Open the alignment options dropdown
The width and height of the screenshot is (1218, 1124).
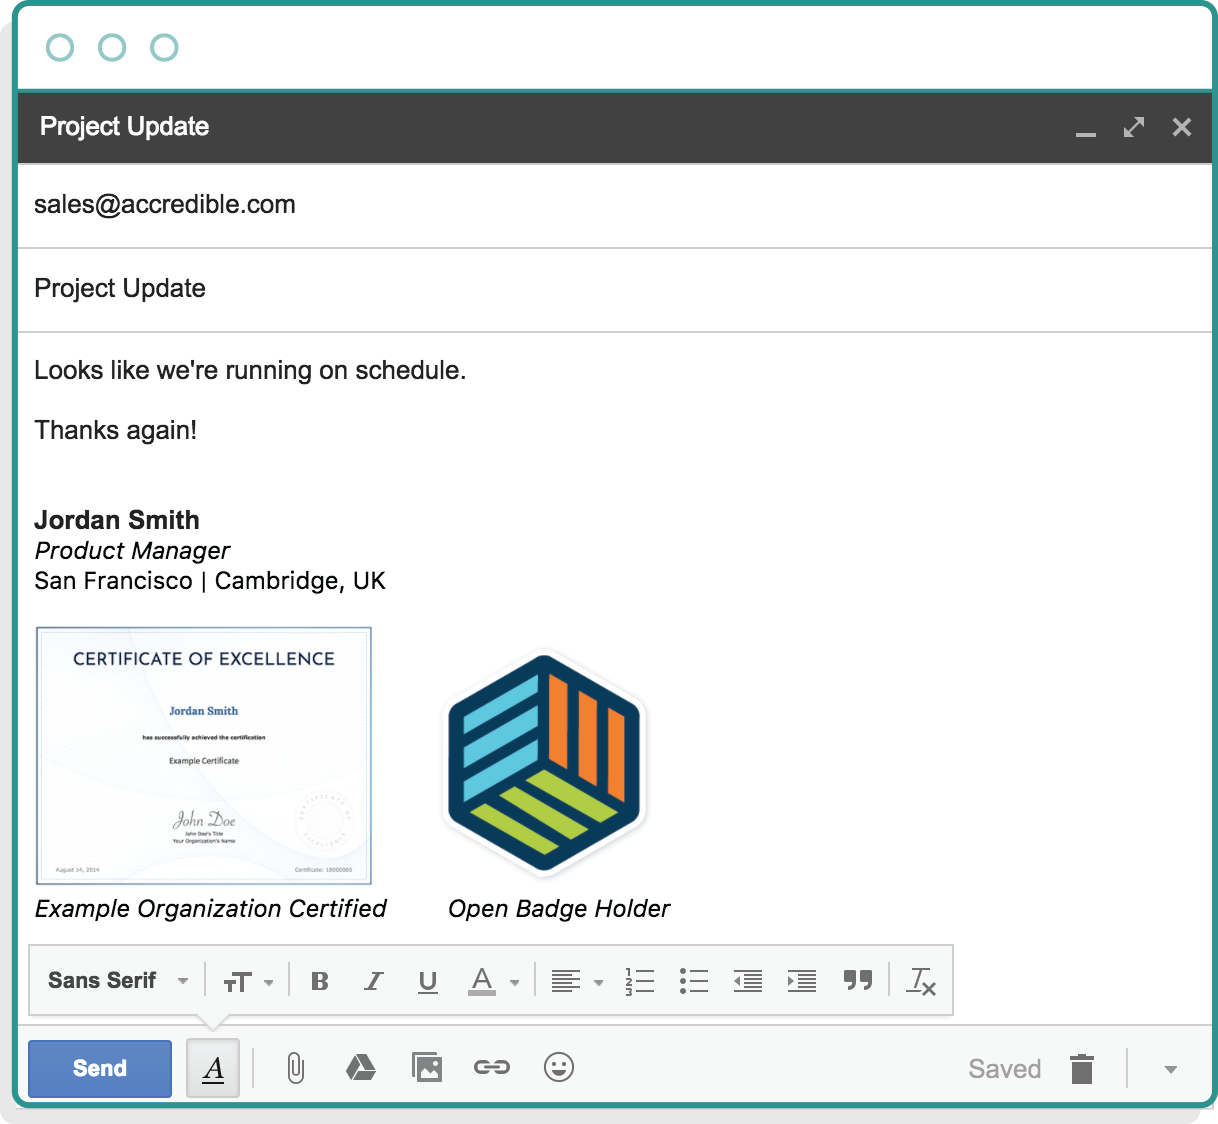click(x=576, y=981)
